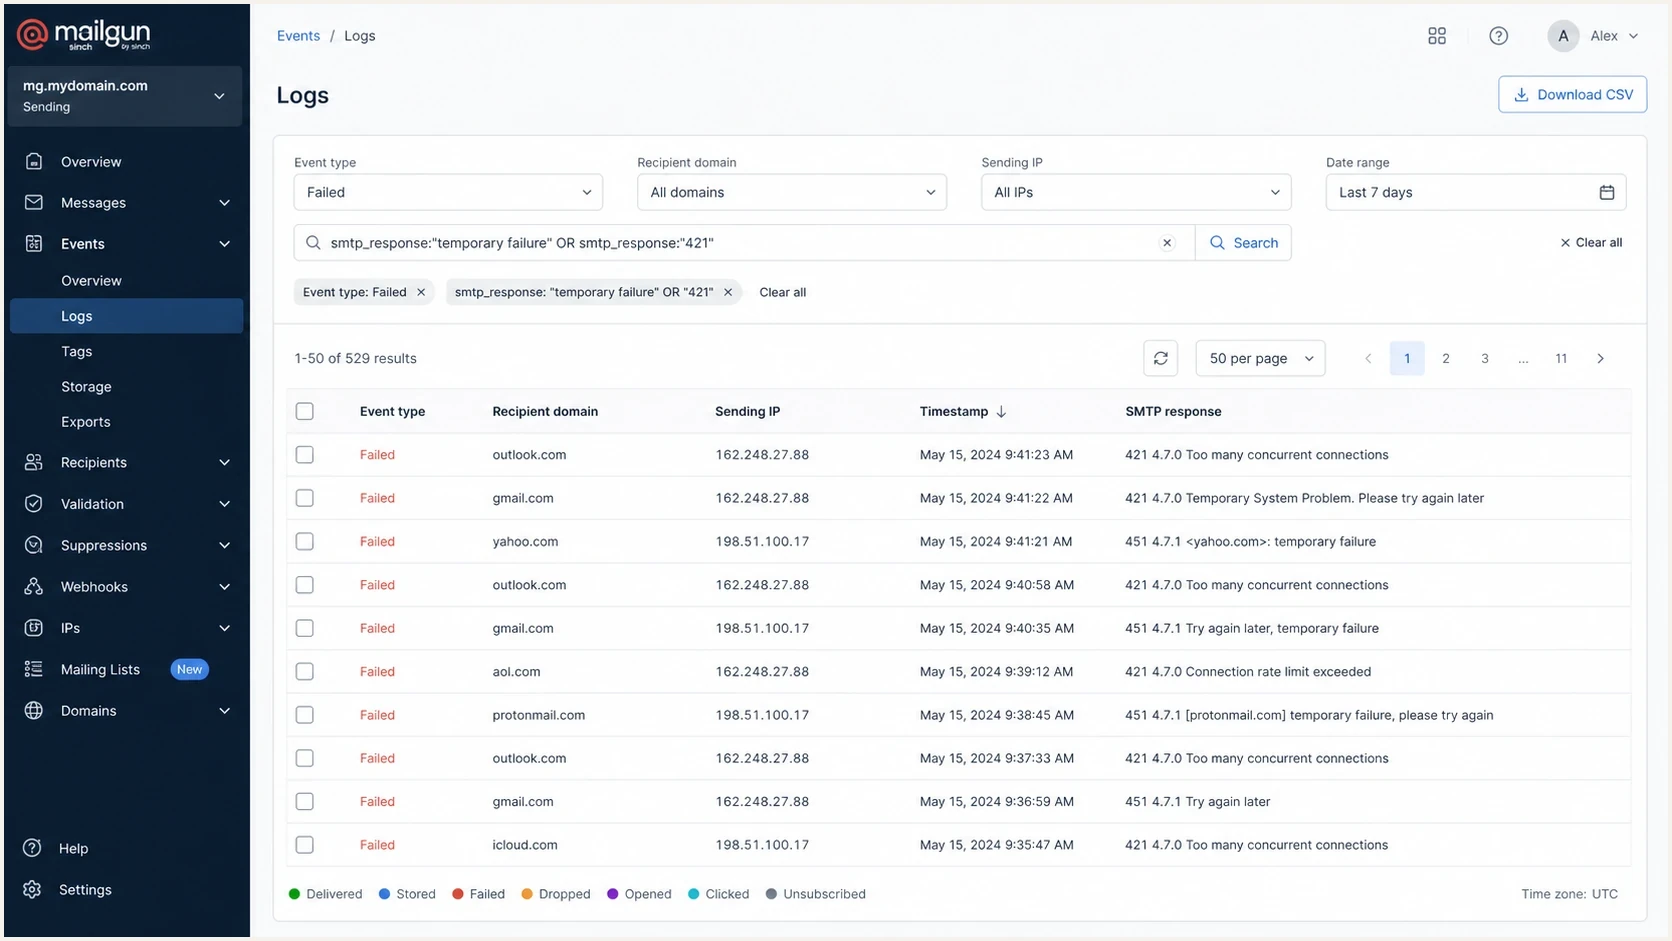Click the sidebar Help icon

[x=33, y=848]
